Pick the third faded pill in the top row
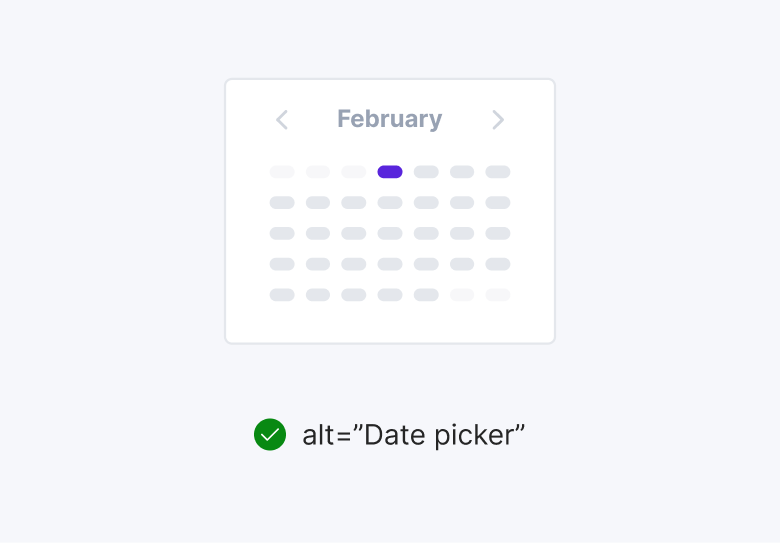The image size is (780, 543). pyautogui.click(x=354, y=172)
